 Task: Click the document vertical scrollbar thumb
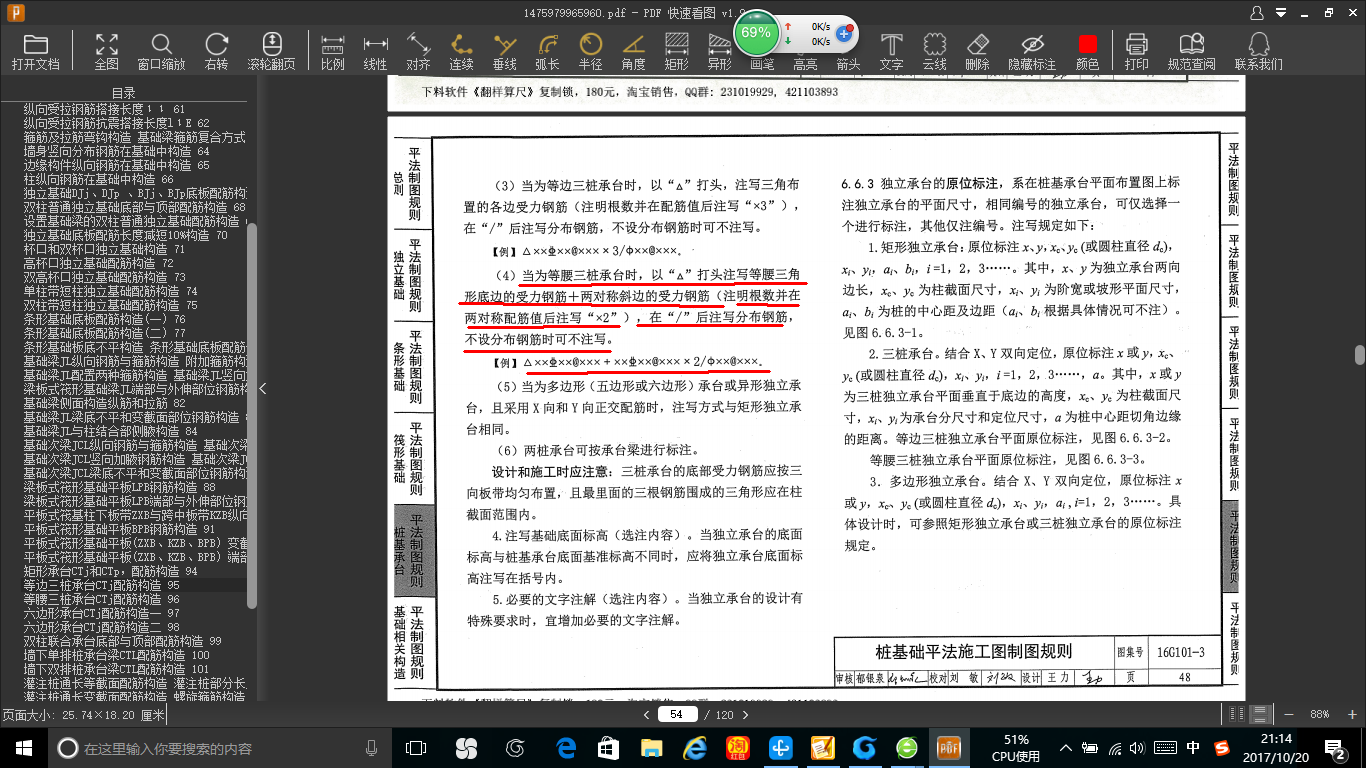coord(1359,355)
